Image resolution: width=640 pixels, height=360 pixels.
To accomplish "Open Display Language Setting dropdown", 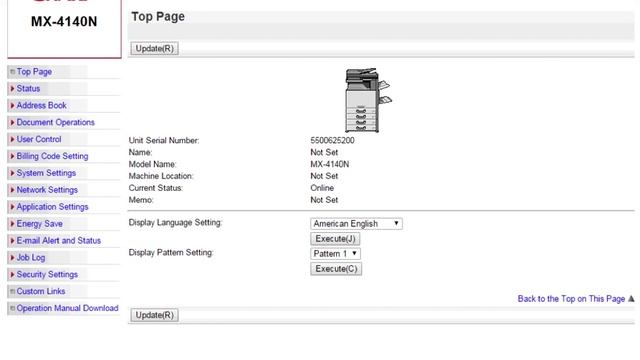I will 356,224.
